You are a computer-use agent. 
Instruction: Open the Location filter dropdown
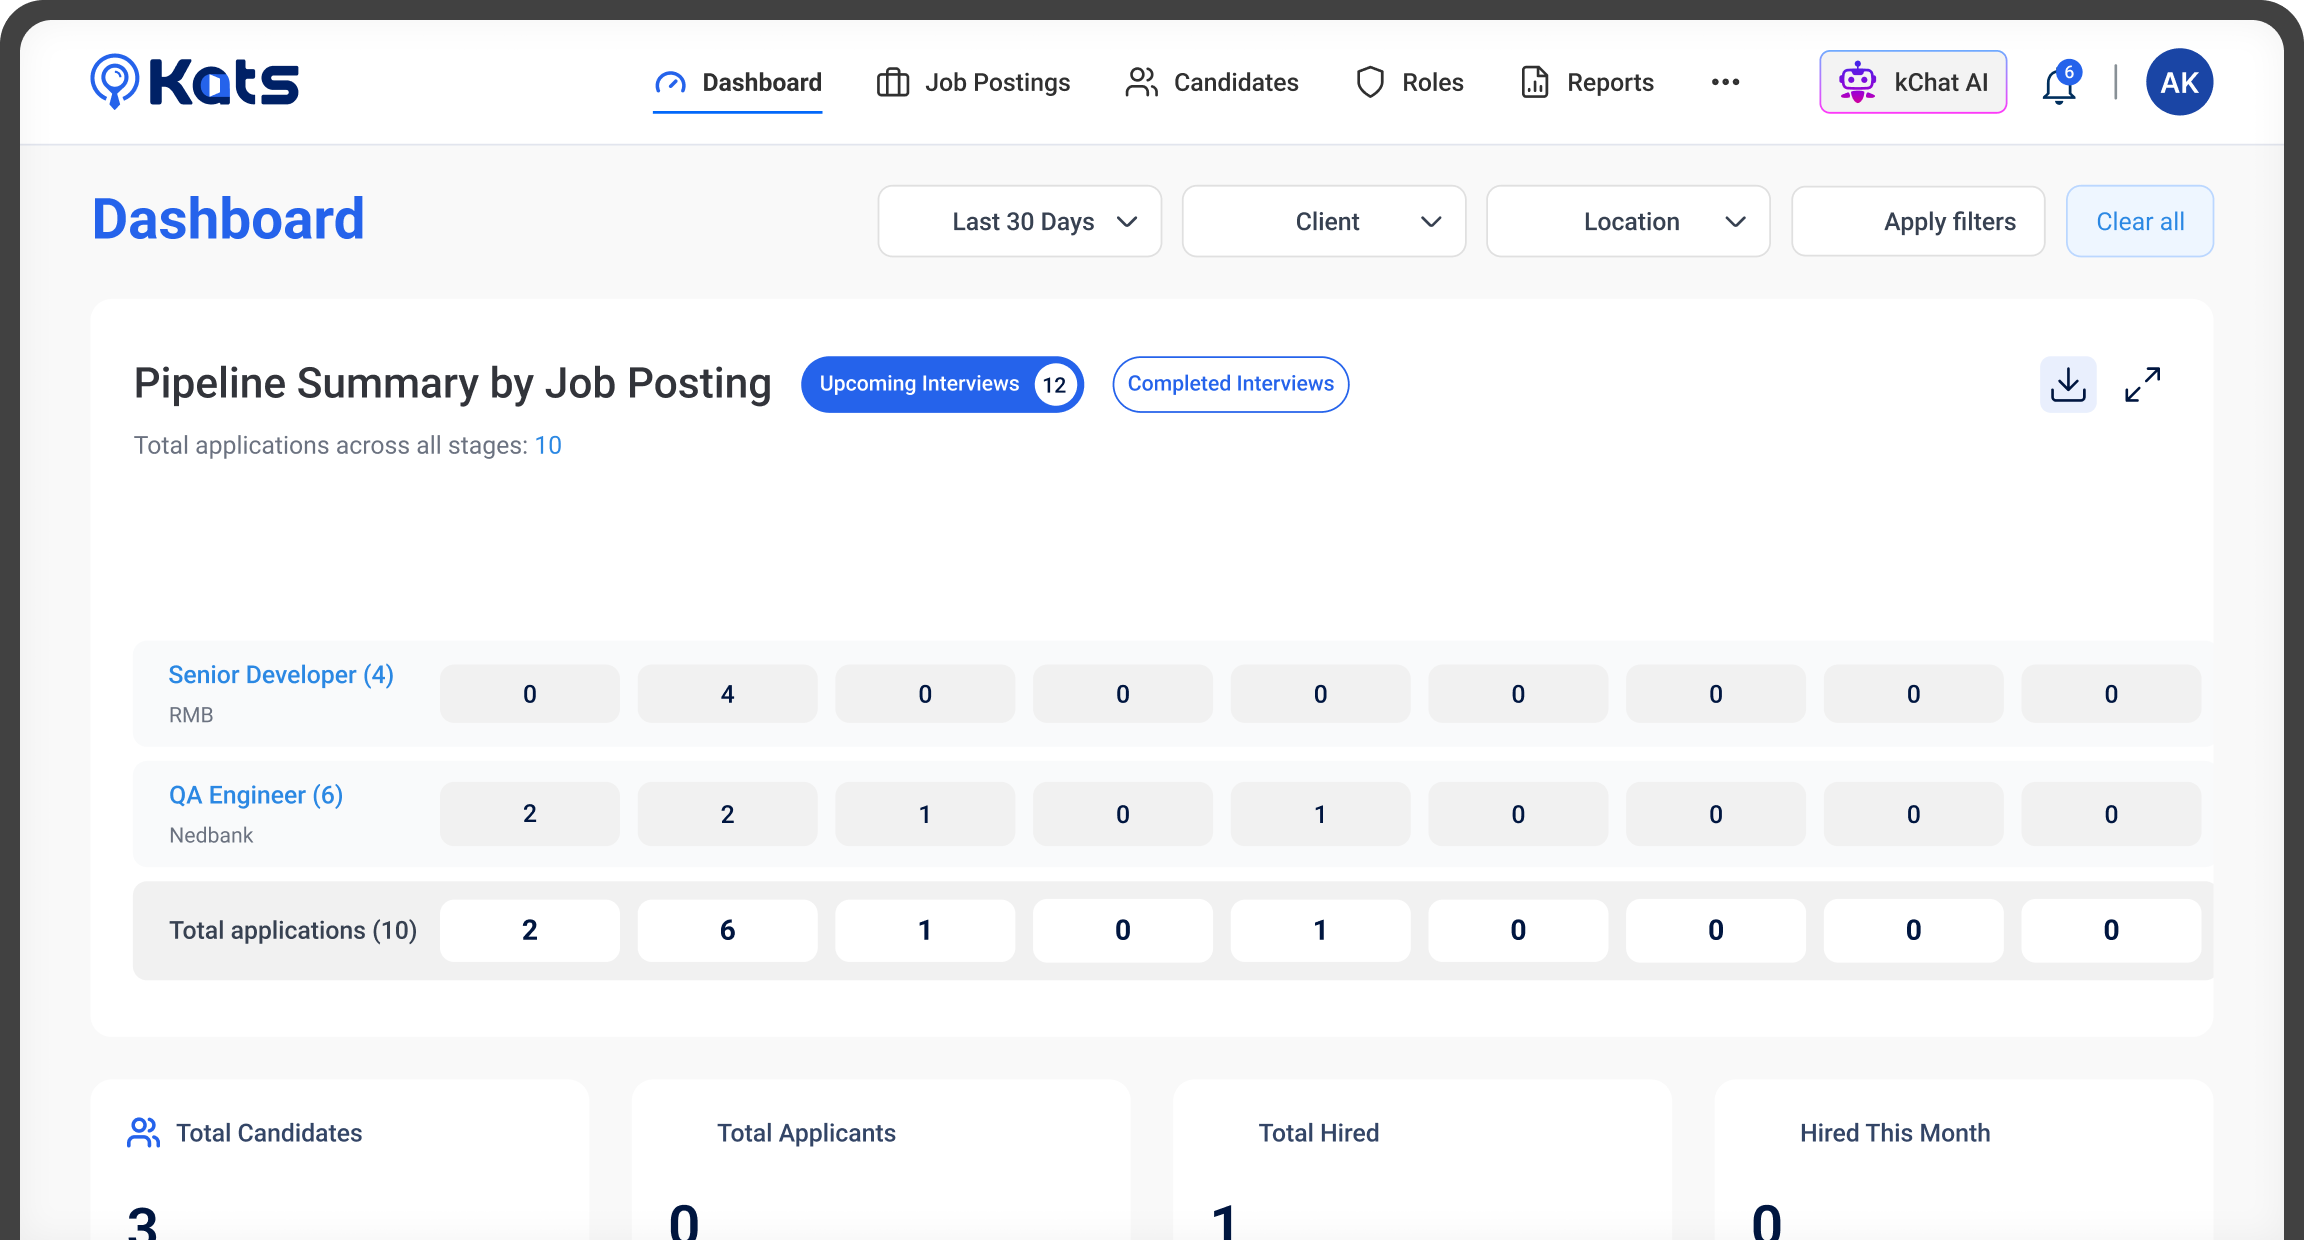pyautogui.click(x=1627, y=221)
